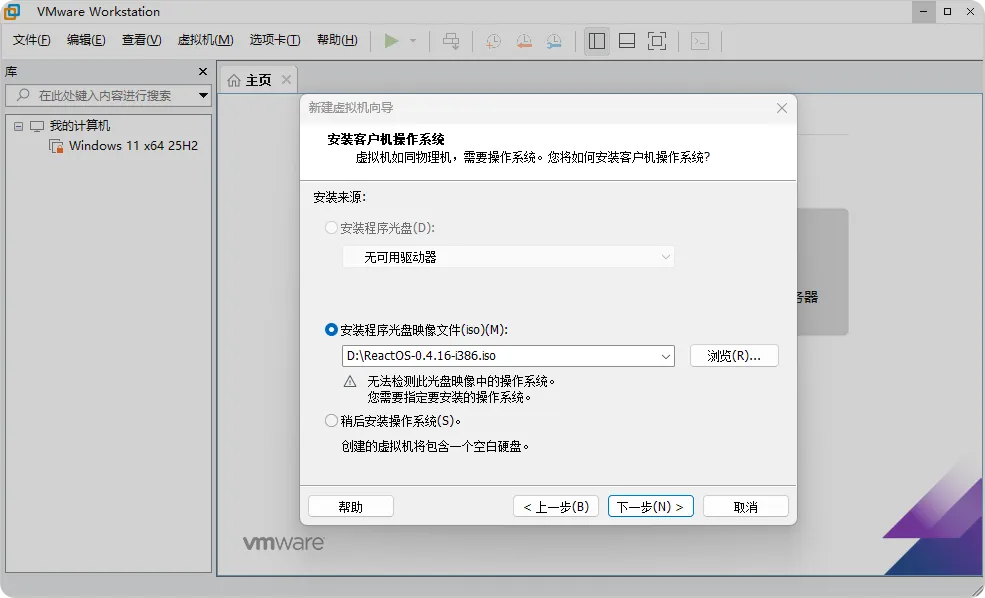This screenshot has width=985, height=598.
Task: Maximize the VMware Workstation window
Action: (947, 11)
